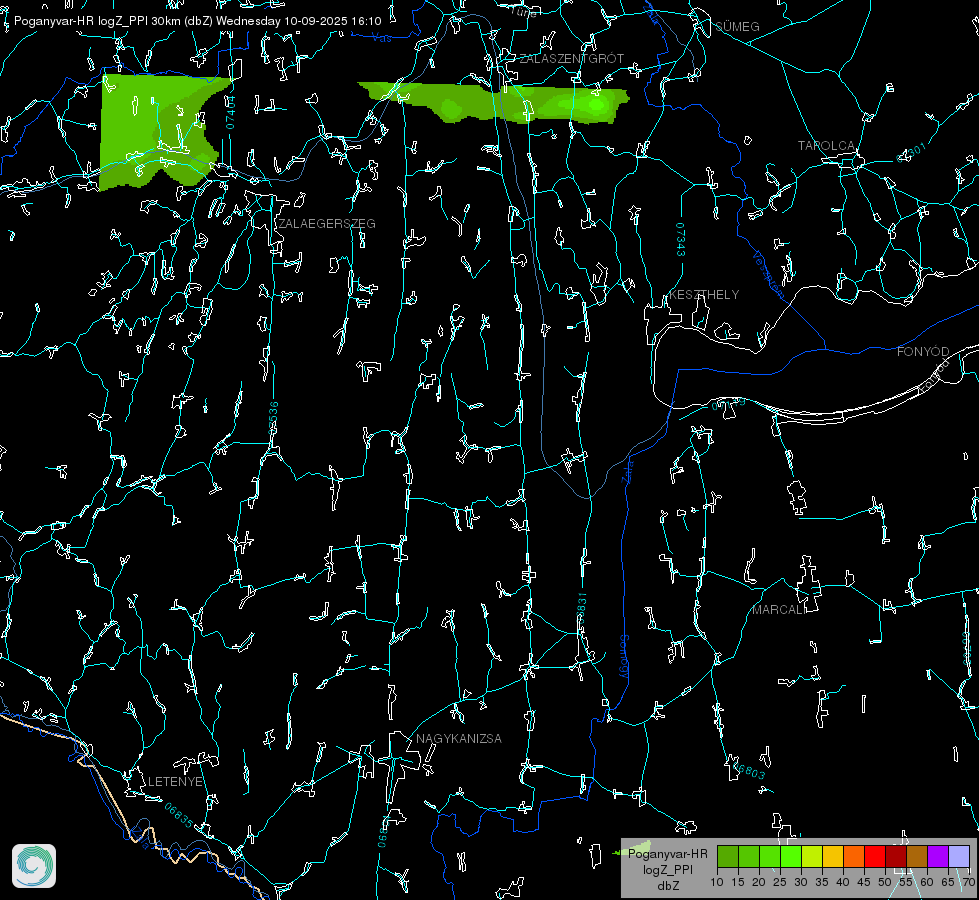Click the radar title text Poganyvar-HR logZ_PPI

81,21
